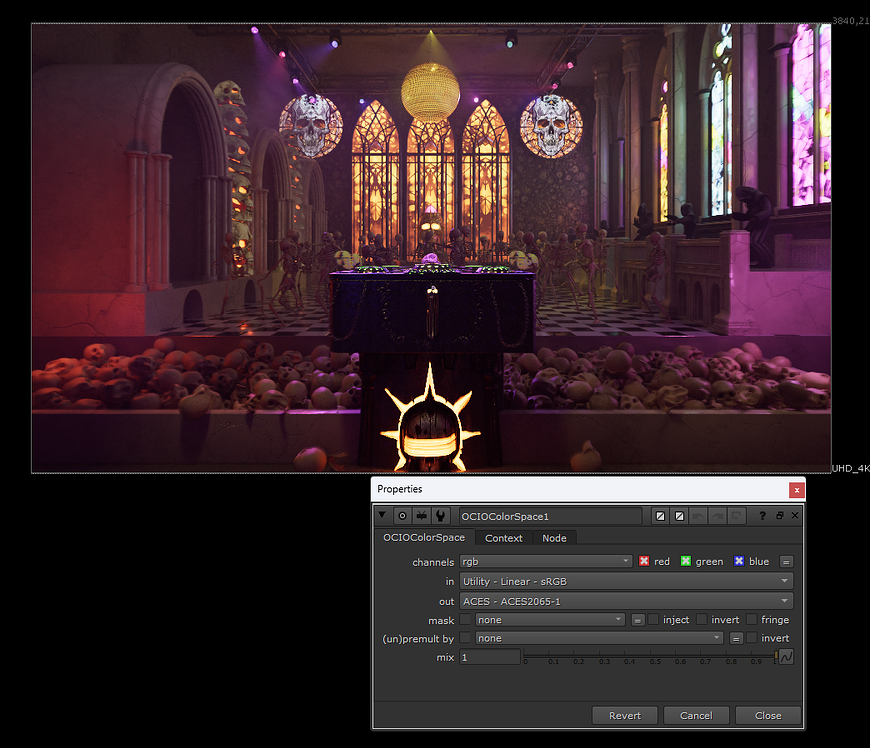Viewport: 870px width, 748px height.
Task: Toggle the blue channel checkbox
Action: pos(739,561)
